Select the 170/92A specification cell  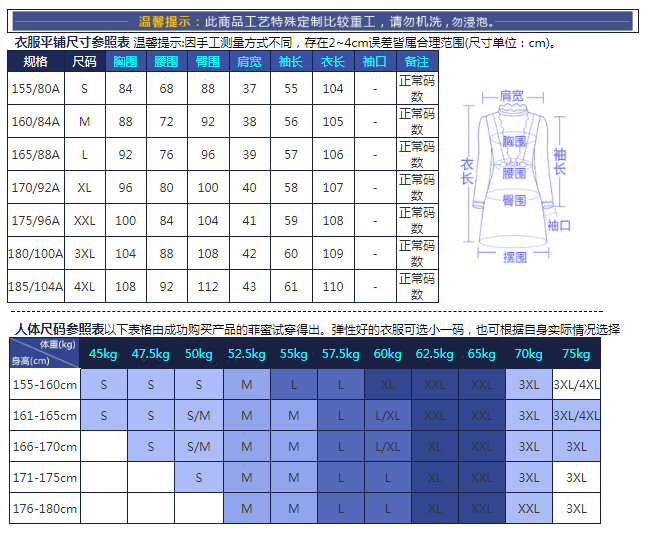[35, 188]
